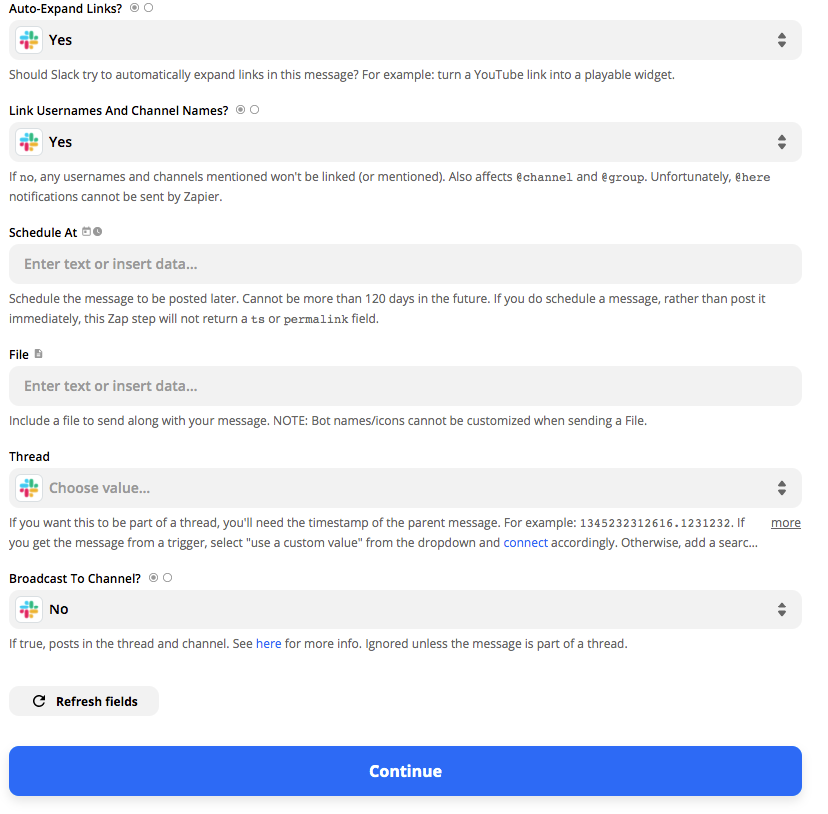Click Slack icon in Link Usernames field

[x=29, y=142]
